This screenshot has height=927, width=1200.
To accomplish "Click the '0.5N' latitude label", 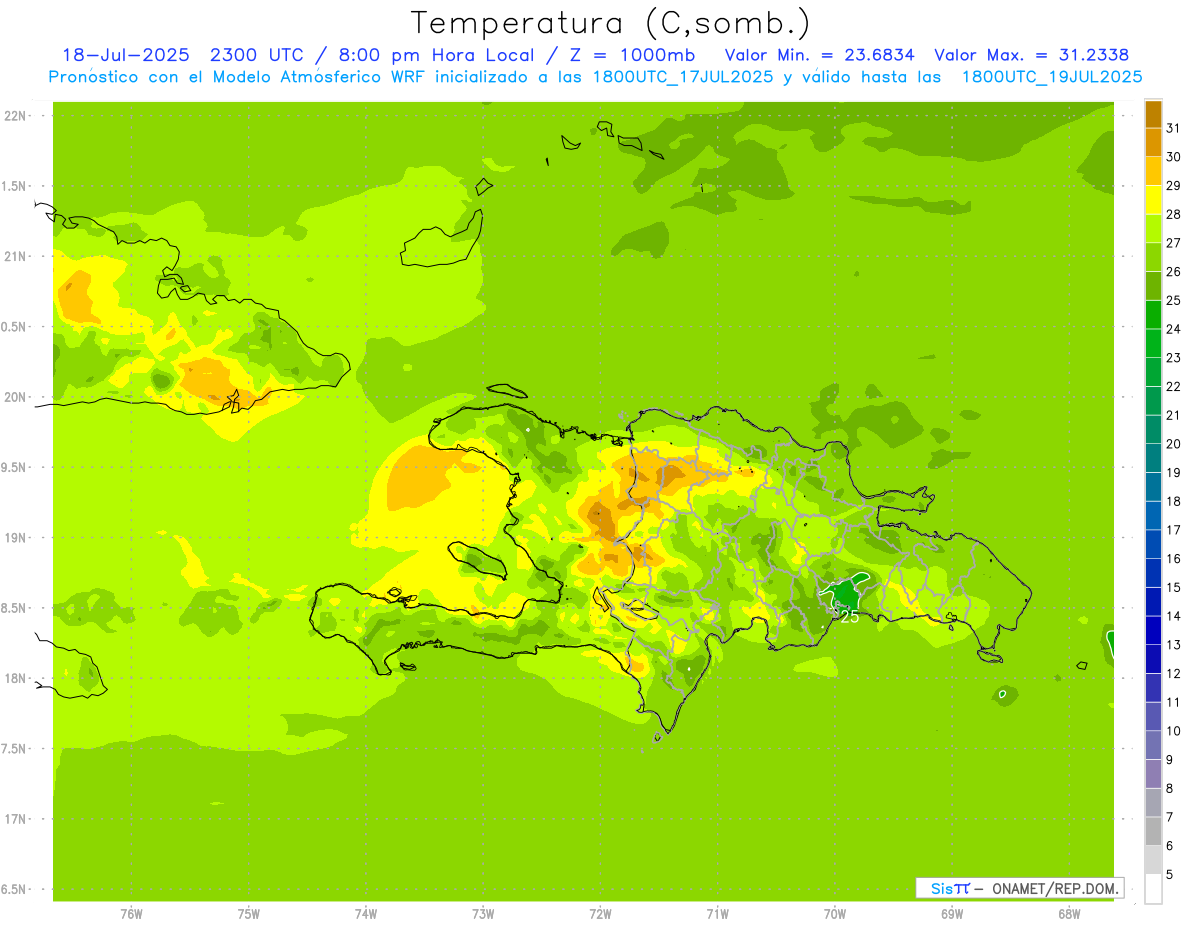I will 15,327.
